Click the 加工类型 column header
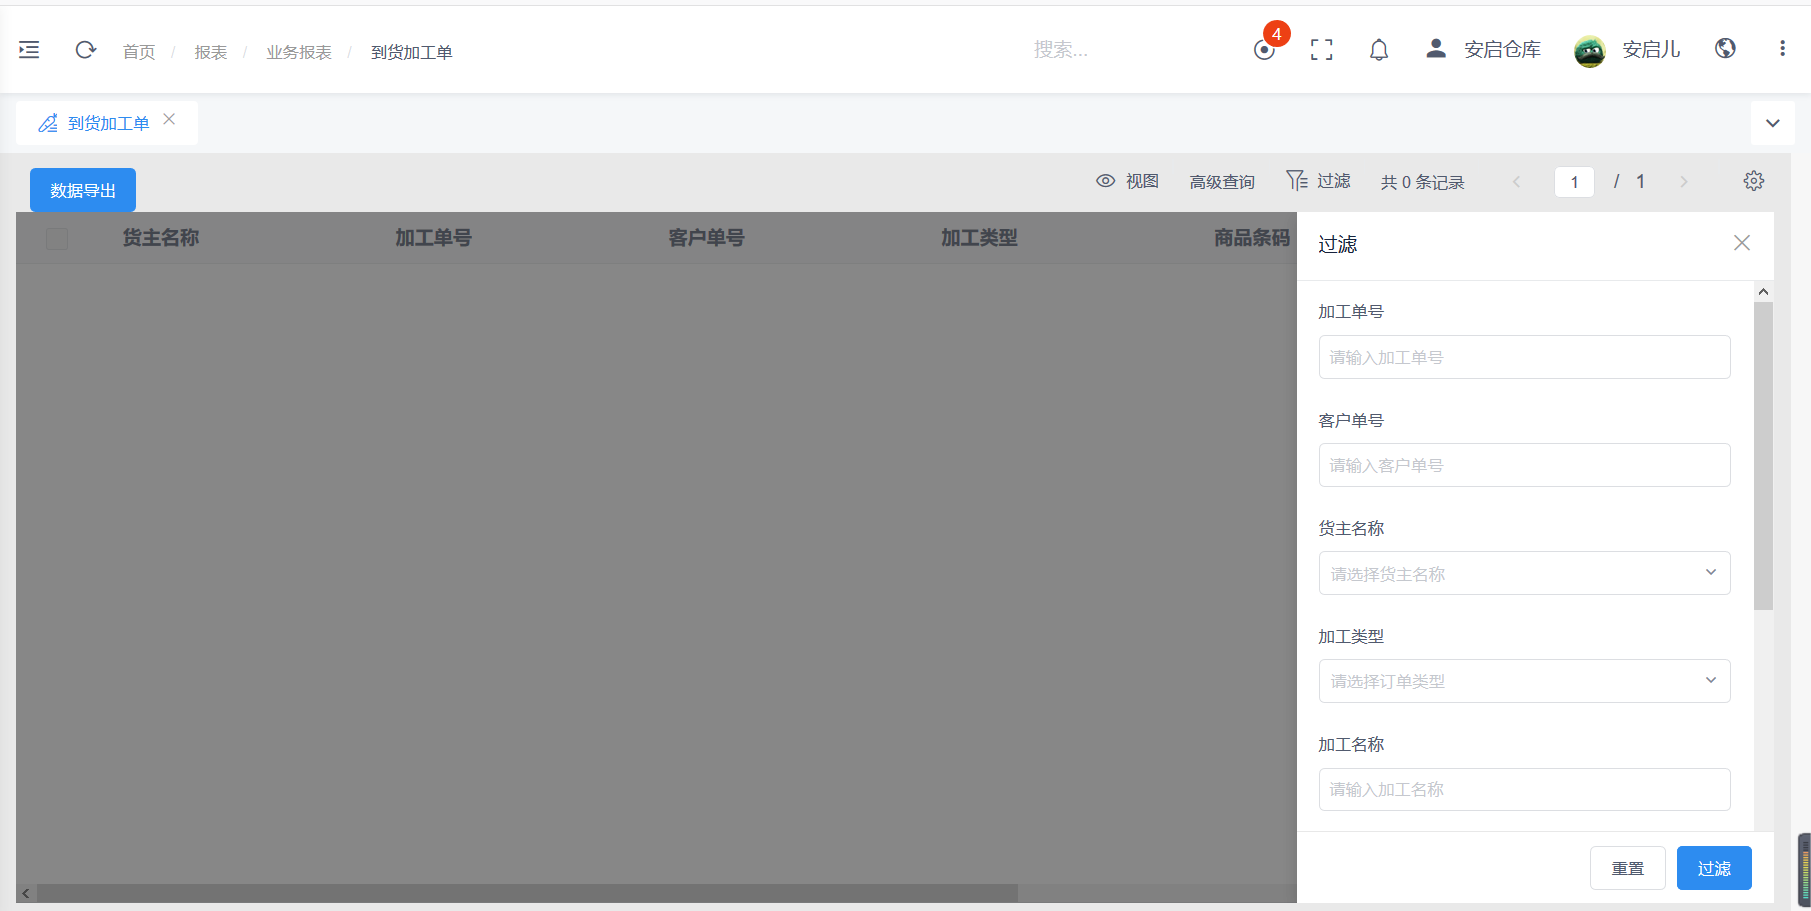The width and height of the screenshot is (1811, 911). pyautogui.click(x=979, y=238)
